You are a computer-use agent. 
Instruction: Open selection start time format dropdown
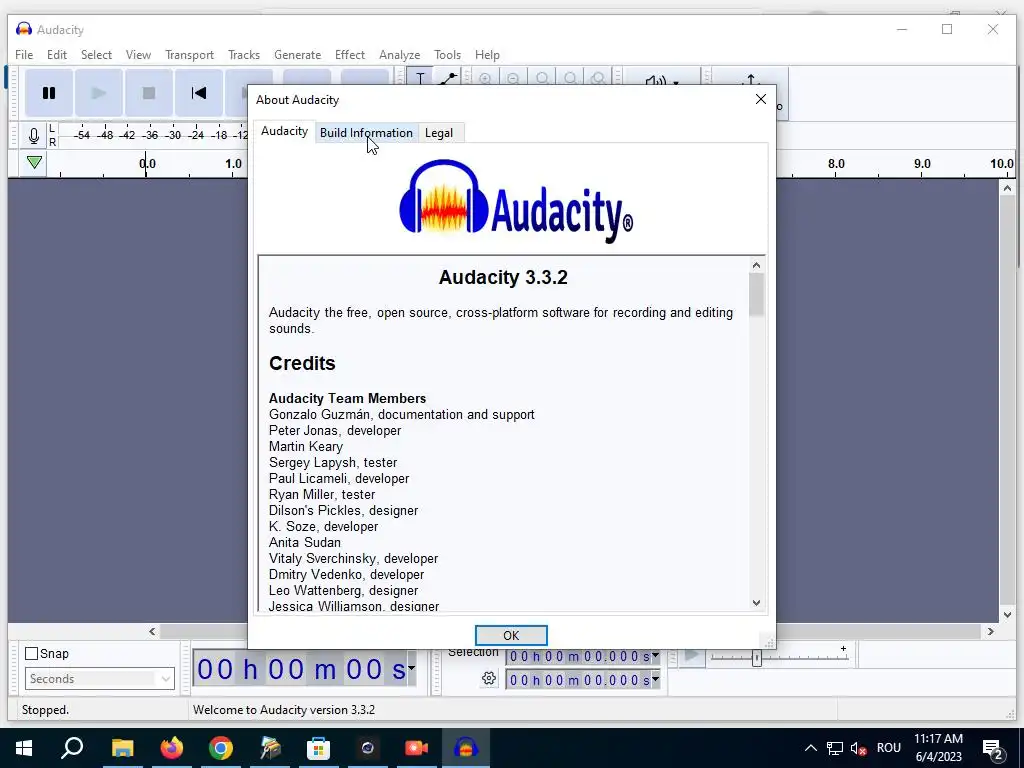tap(655, 655)
